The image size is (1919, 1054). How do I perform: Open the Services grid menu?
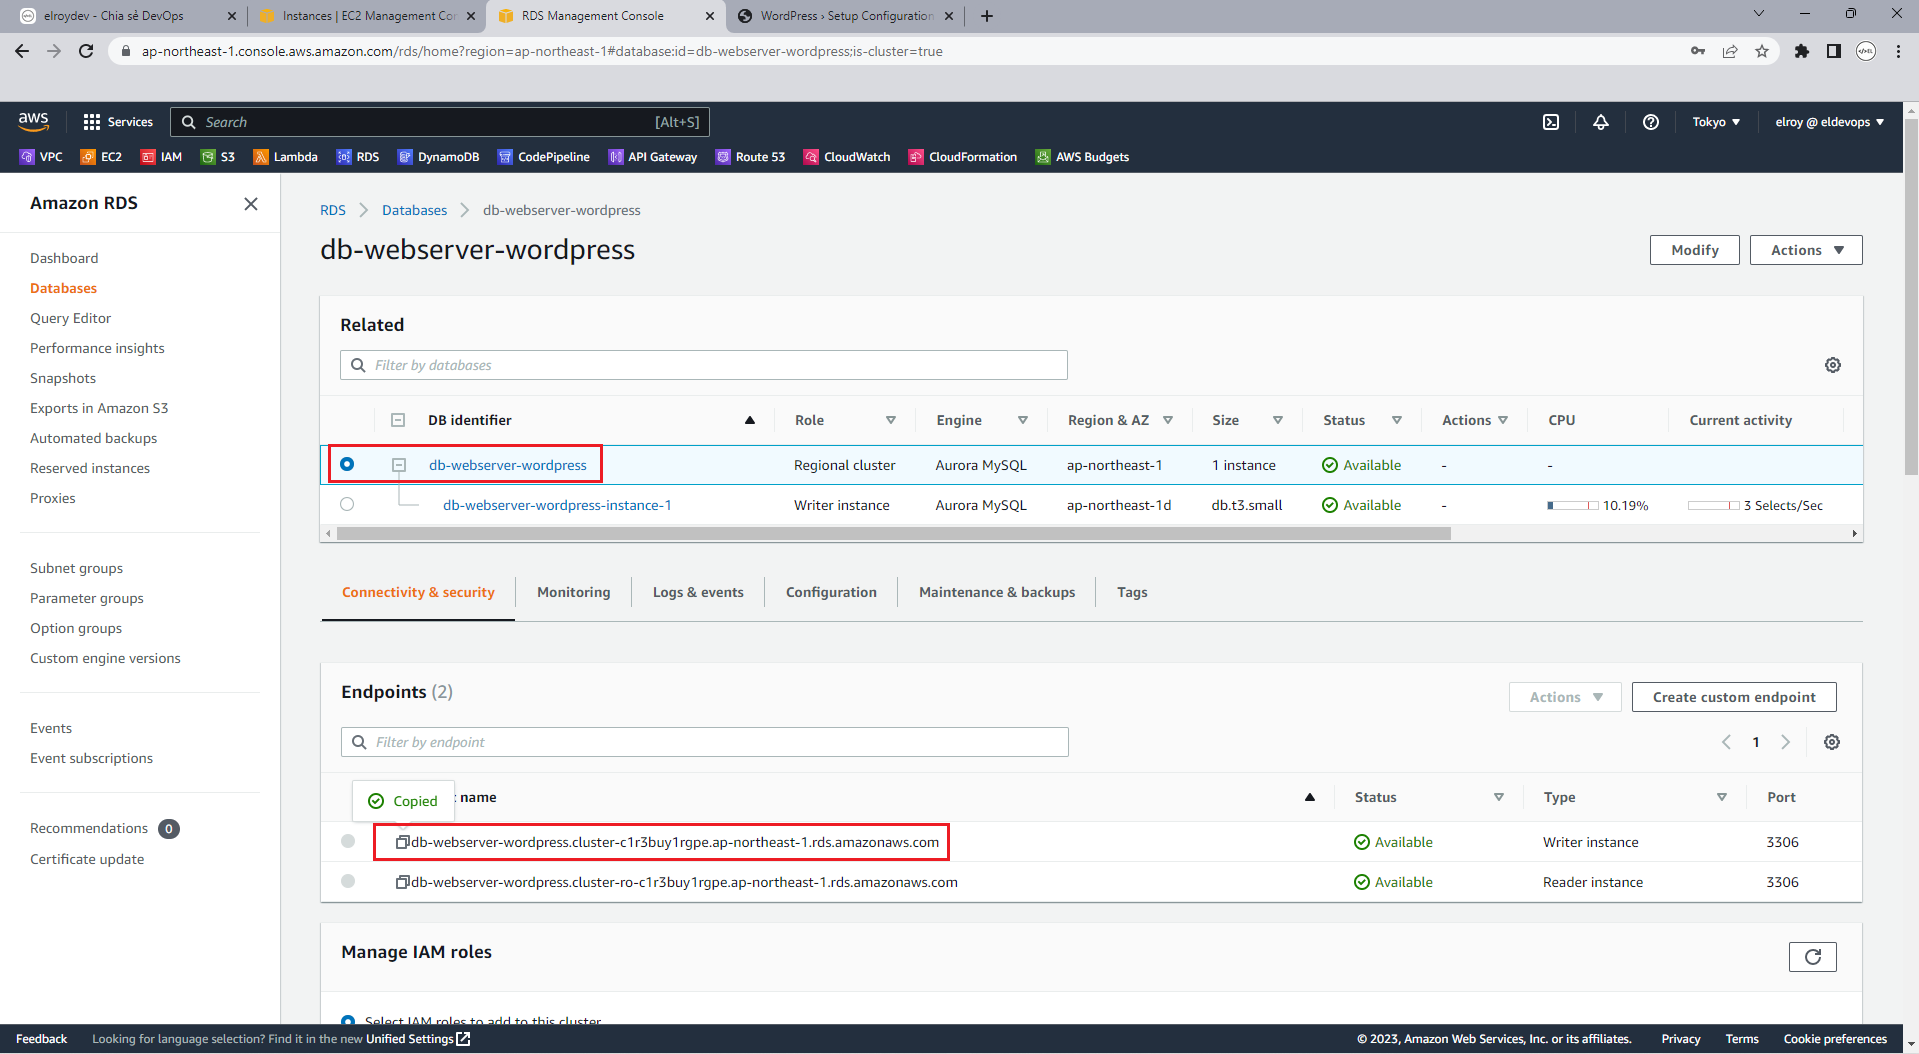coord(118,122)
